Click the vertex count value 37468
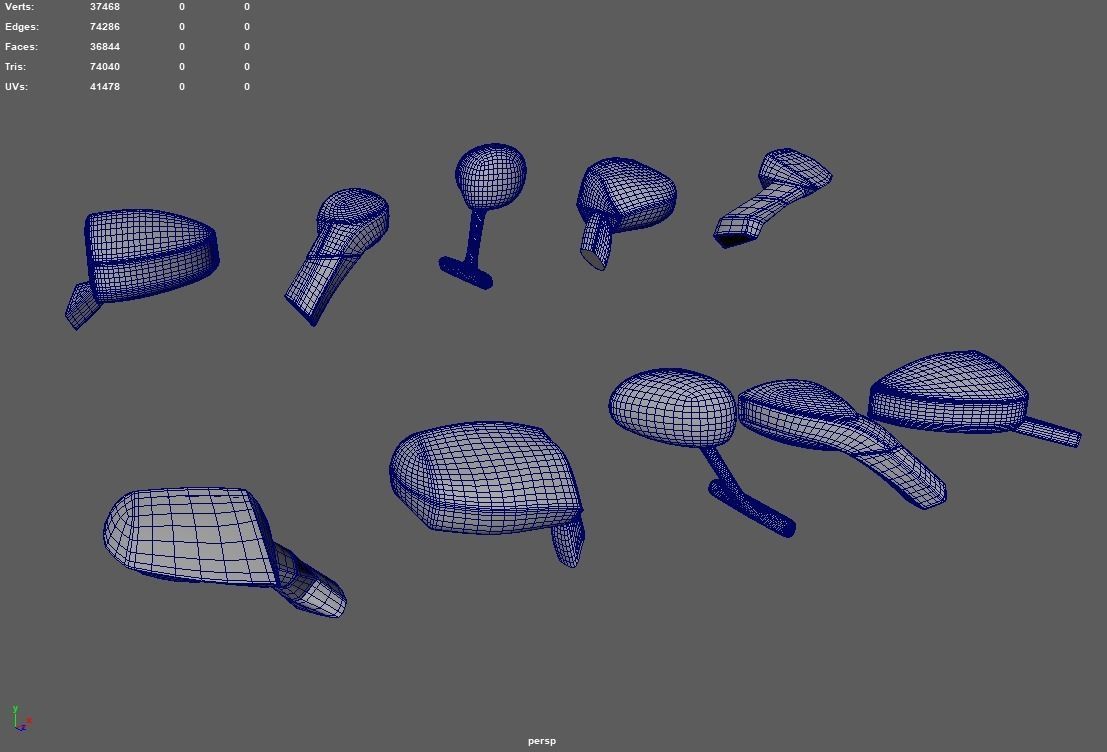This screenshot has width=1107, height=752. pyautogui.click(x=104, y=6)
